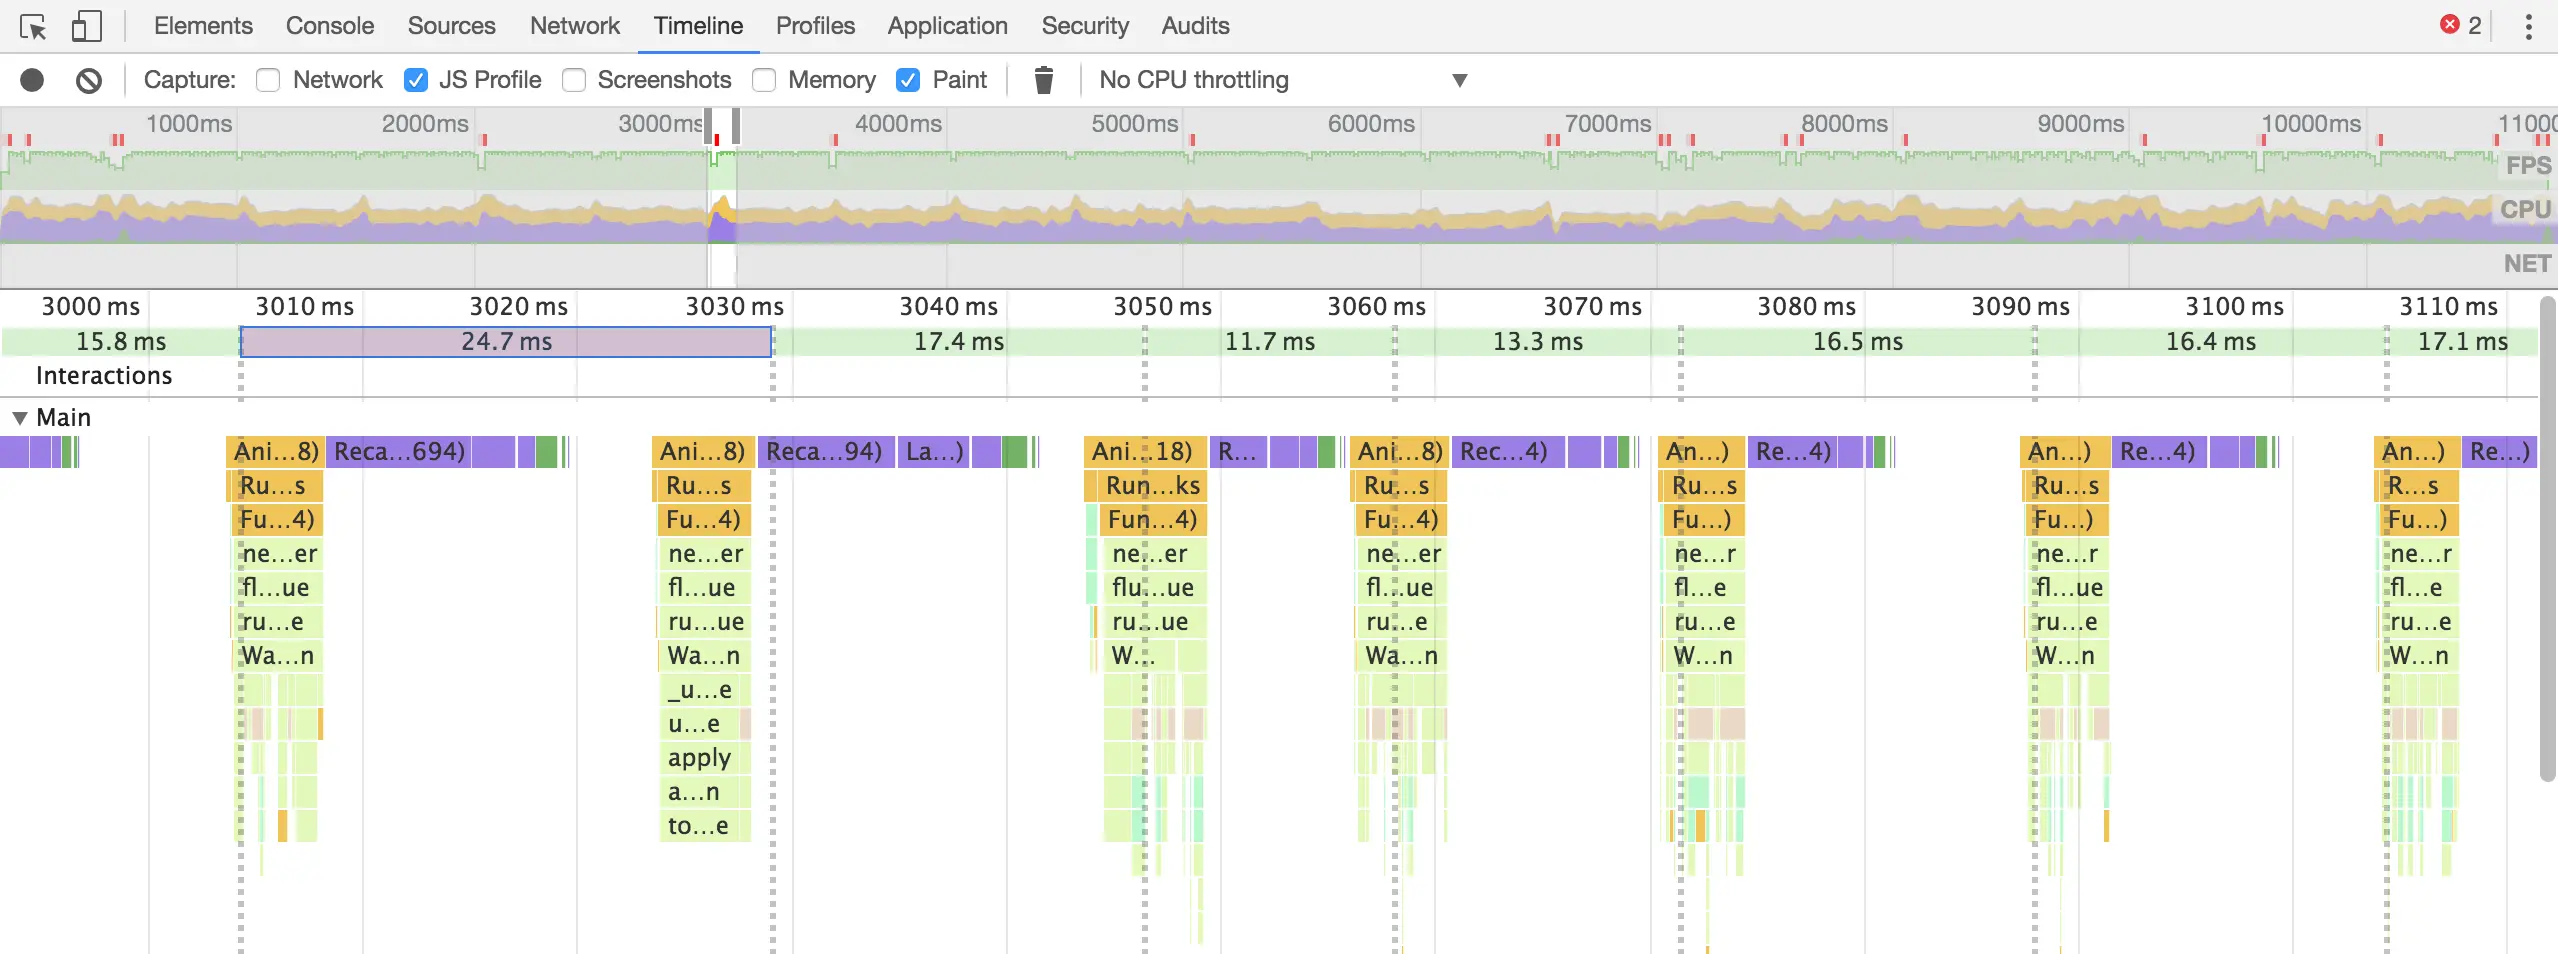This screenshot has width=2558, height=954.
Task: Open the No CPU throttling dropdown
Action: [x=1283, y=80]
